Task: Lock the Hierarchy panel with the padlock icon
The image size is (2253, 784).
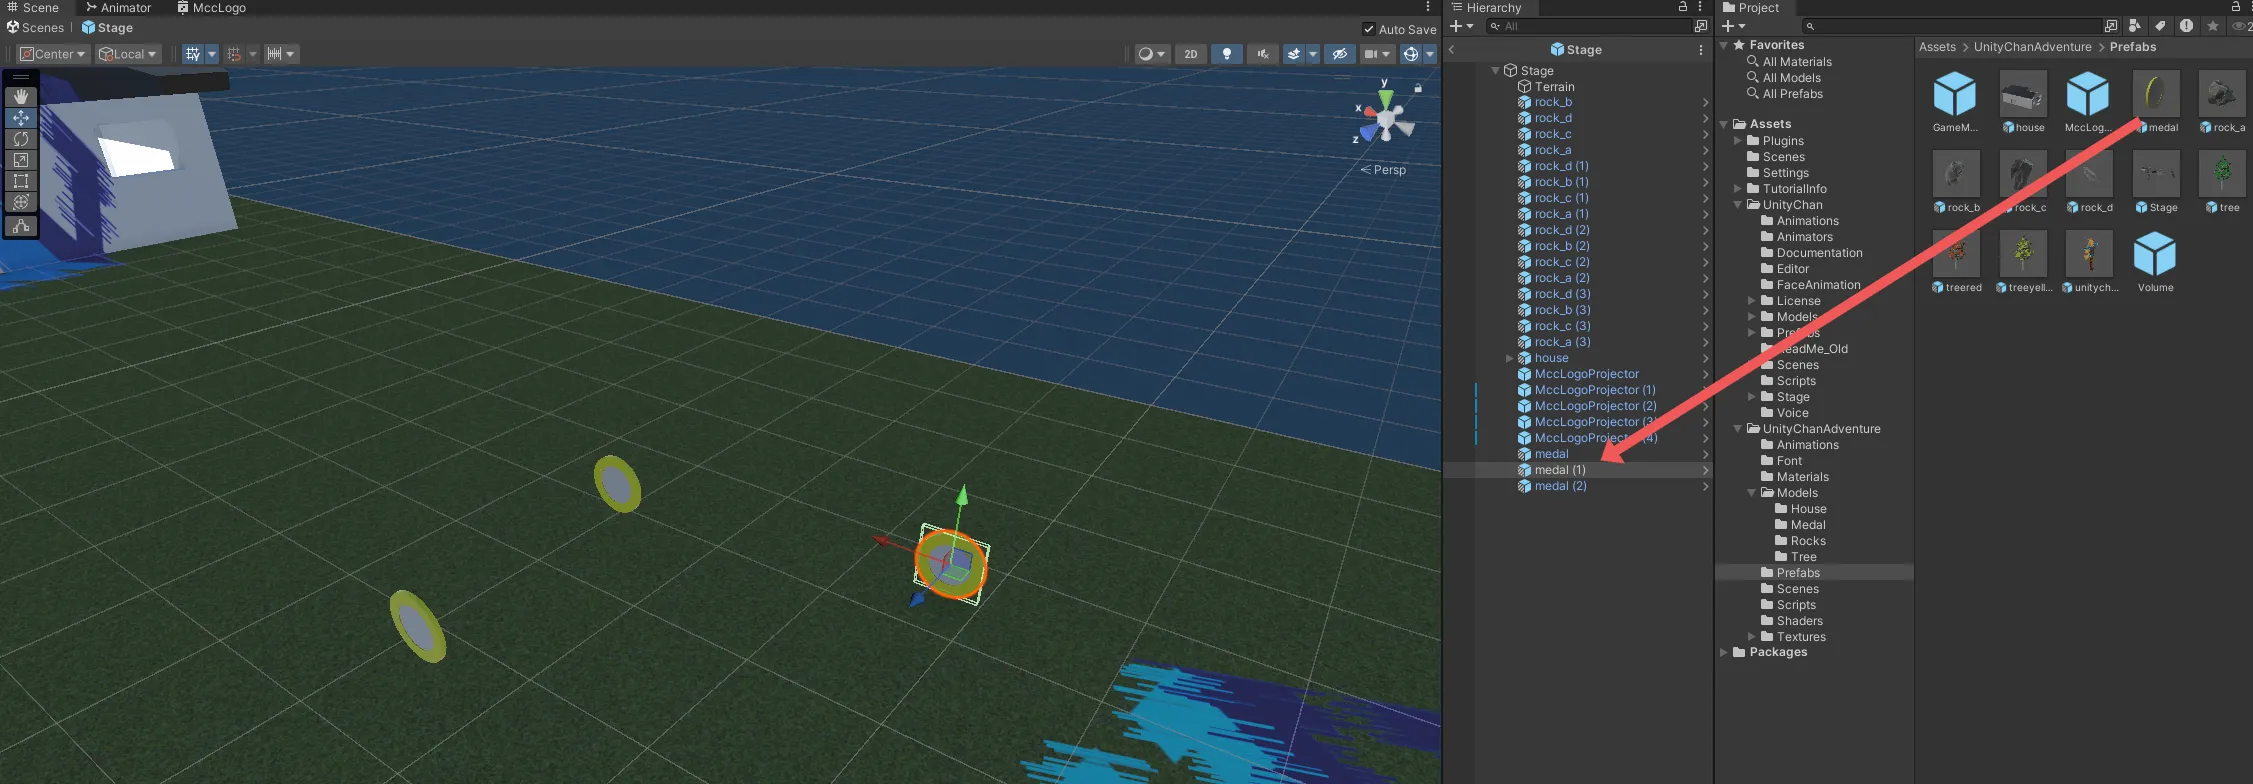Action: point(1683,7)
